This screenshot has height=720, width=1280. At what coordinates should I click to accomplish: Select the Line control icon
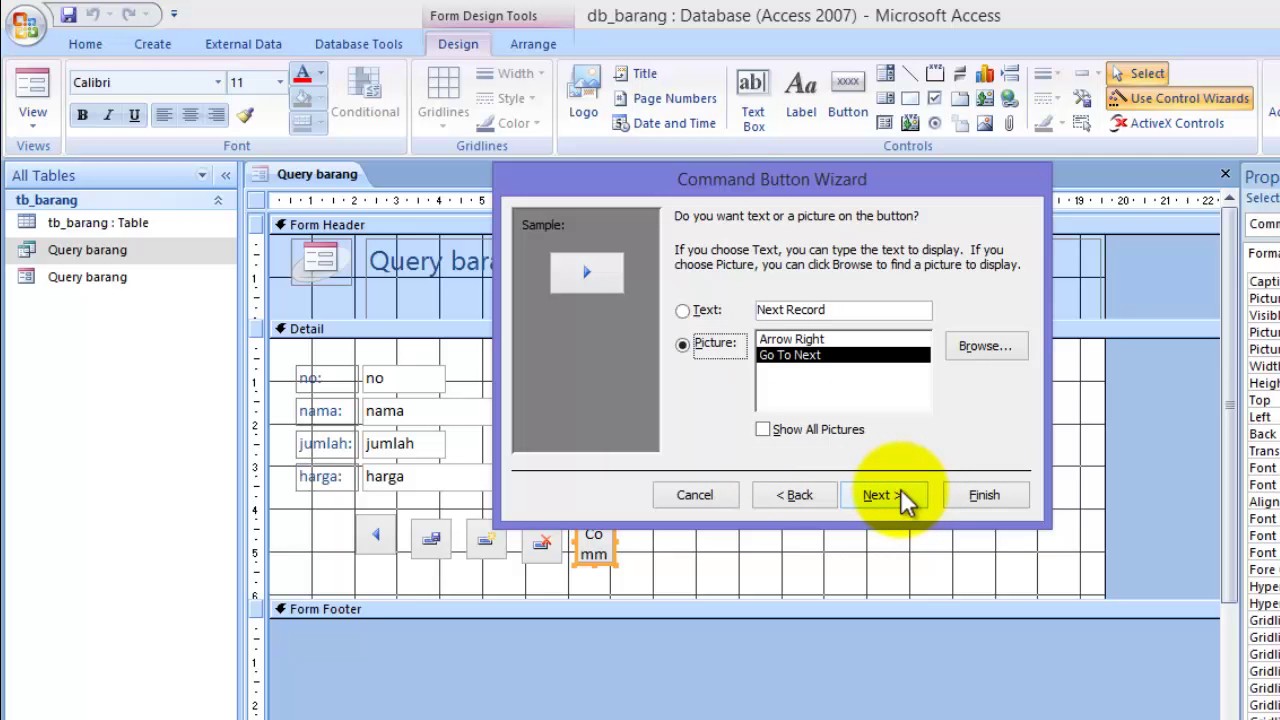pos(910,74)
